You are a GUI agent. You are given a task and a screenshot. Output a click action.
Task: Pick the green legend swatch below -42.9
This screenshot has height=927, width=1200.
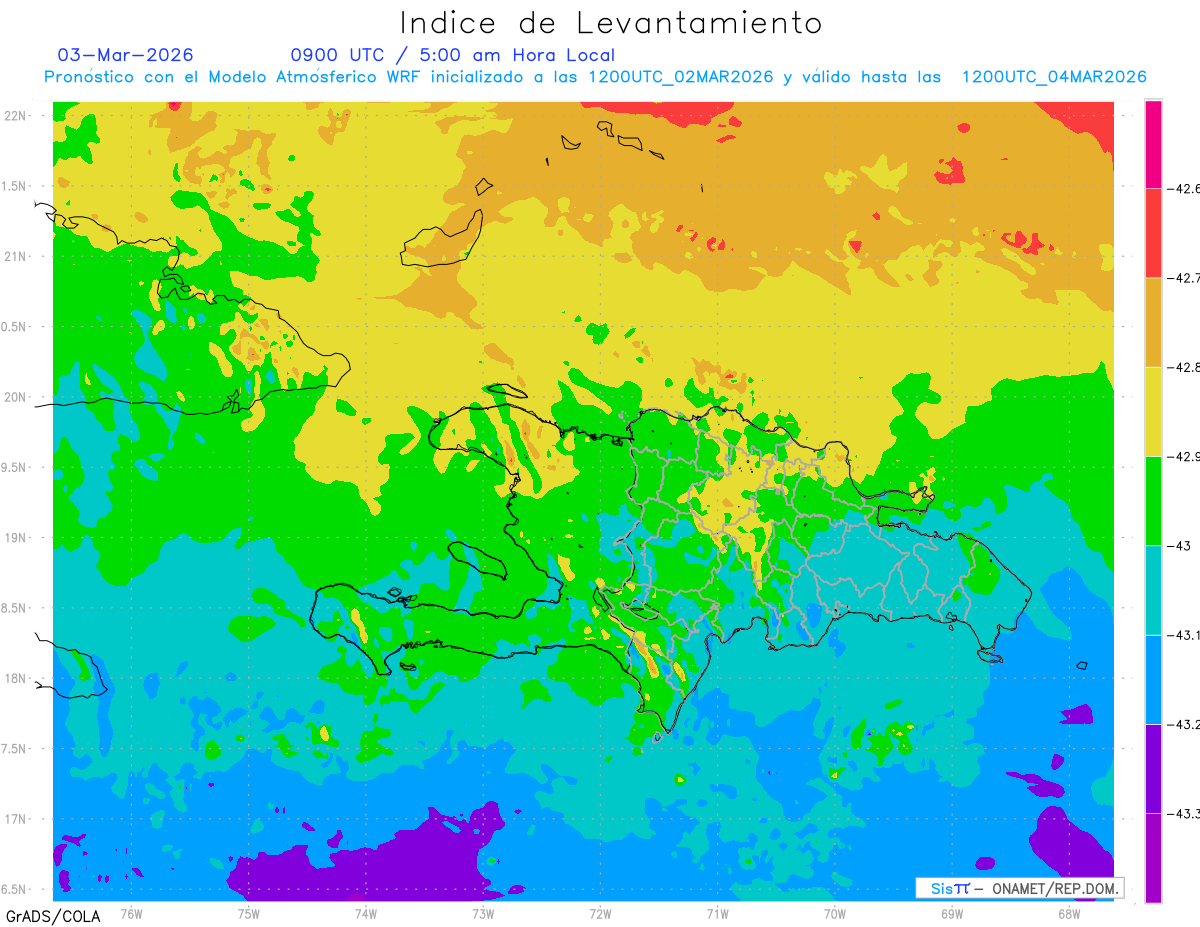pyautogui.click(x=1153, y=501)
